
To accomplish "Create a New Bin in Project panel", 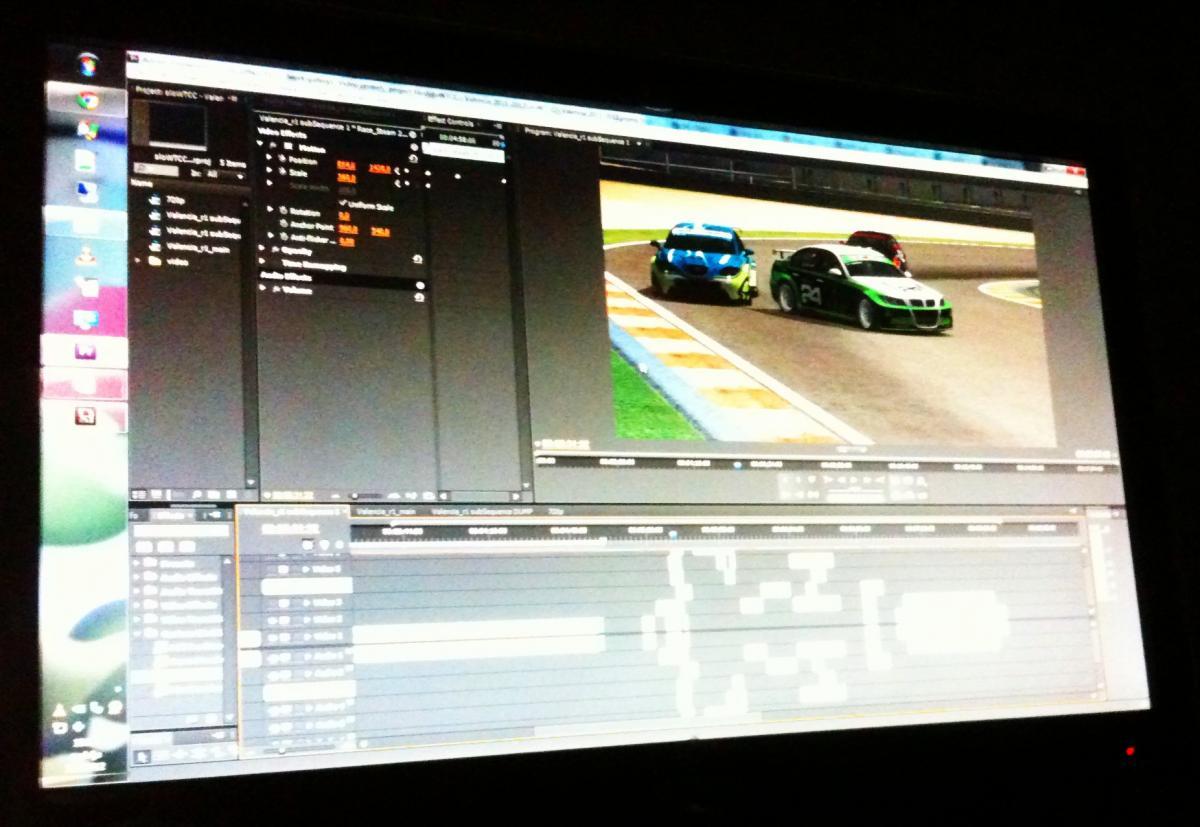I will [x=214, y=494].
